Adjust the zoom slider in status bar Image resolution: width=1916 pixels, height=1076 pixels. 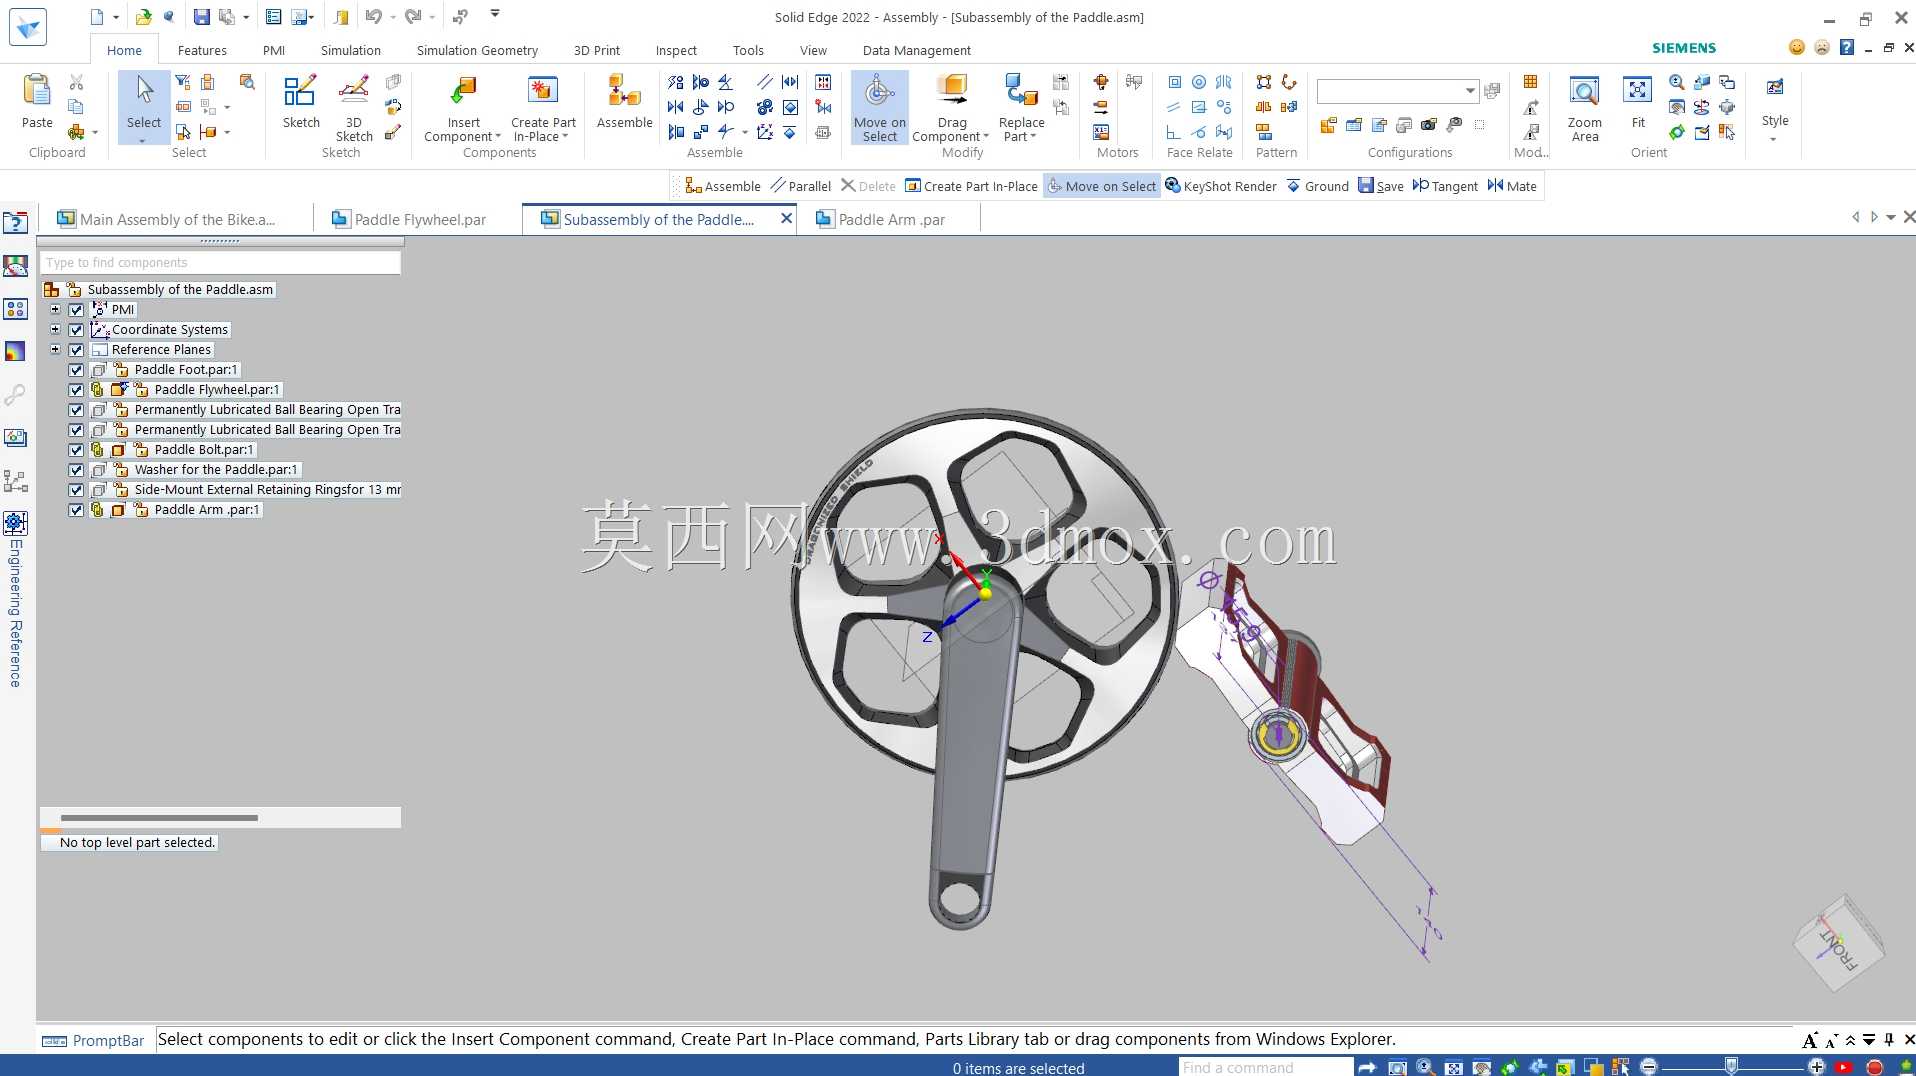tap(1731, 1067)
